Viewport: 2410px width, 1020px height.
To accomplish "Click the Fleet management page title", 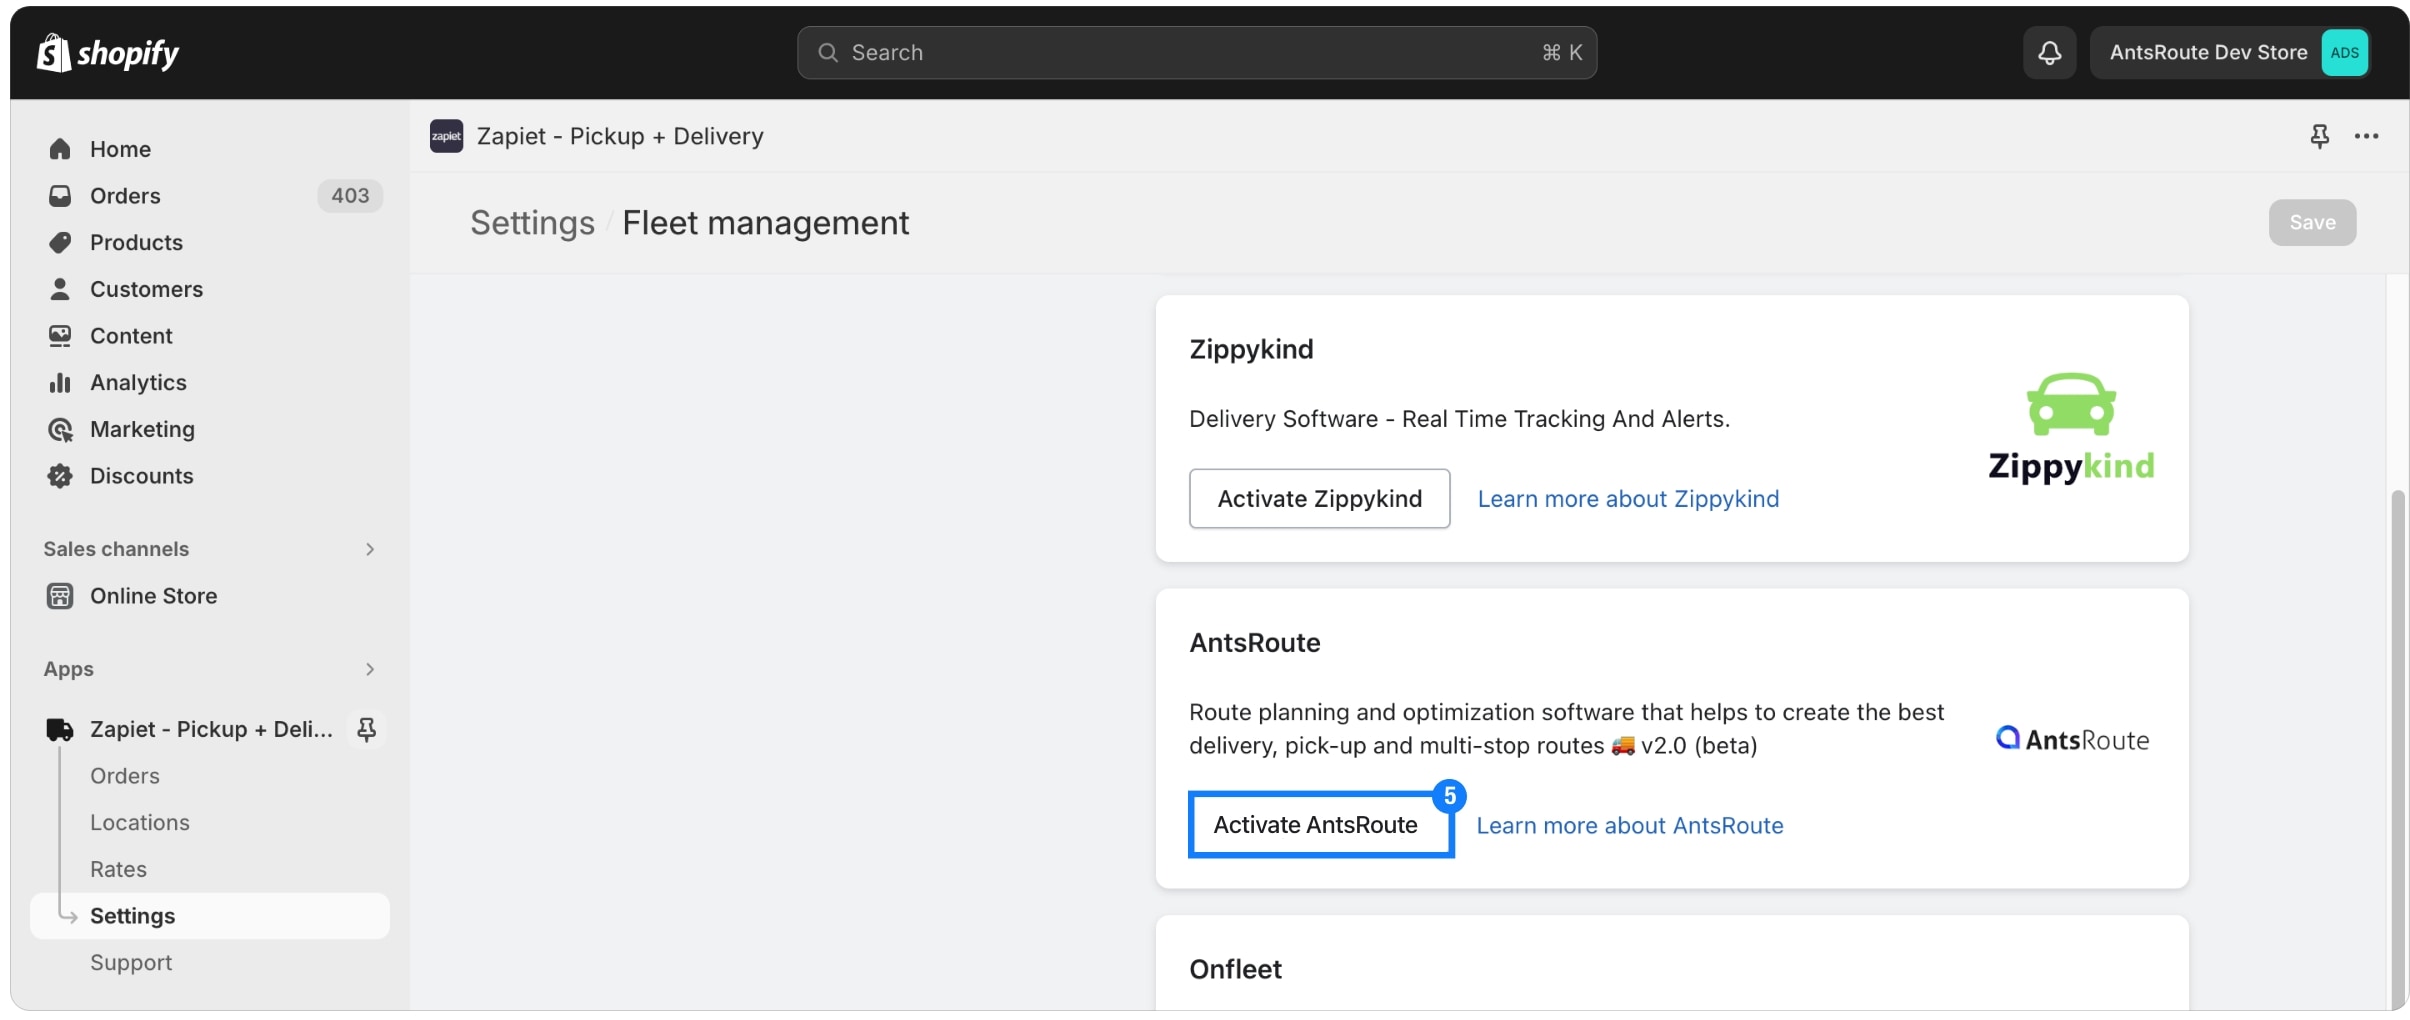I will tap(765, 222).
